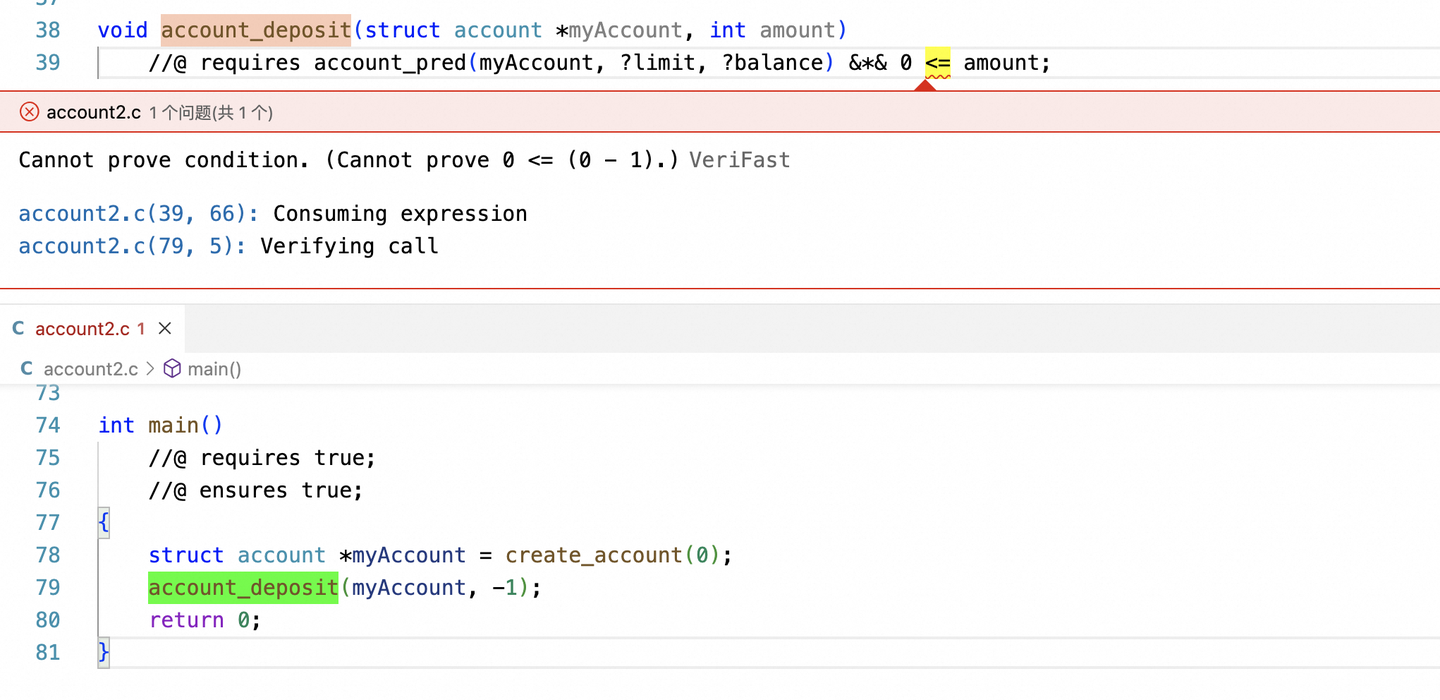Click the VeriFast source label in the error message
Image resolution: width=1440 pixels, height=700 pixels.
tap(739, 160)
